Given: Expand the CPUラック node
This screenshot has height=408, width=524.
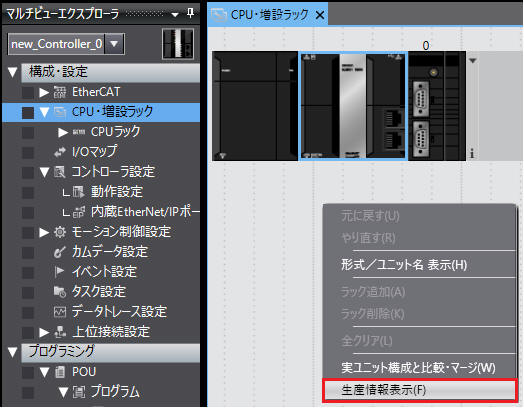Looking at the screenshot, I should 63,132.
